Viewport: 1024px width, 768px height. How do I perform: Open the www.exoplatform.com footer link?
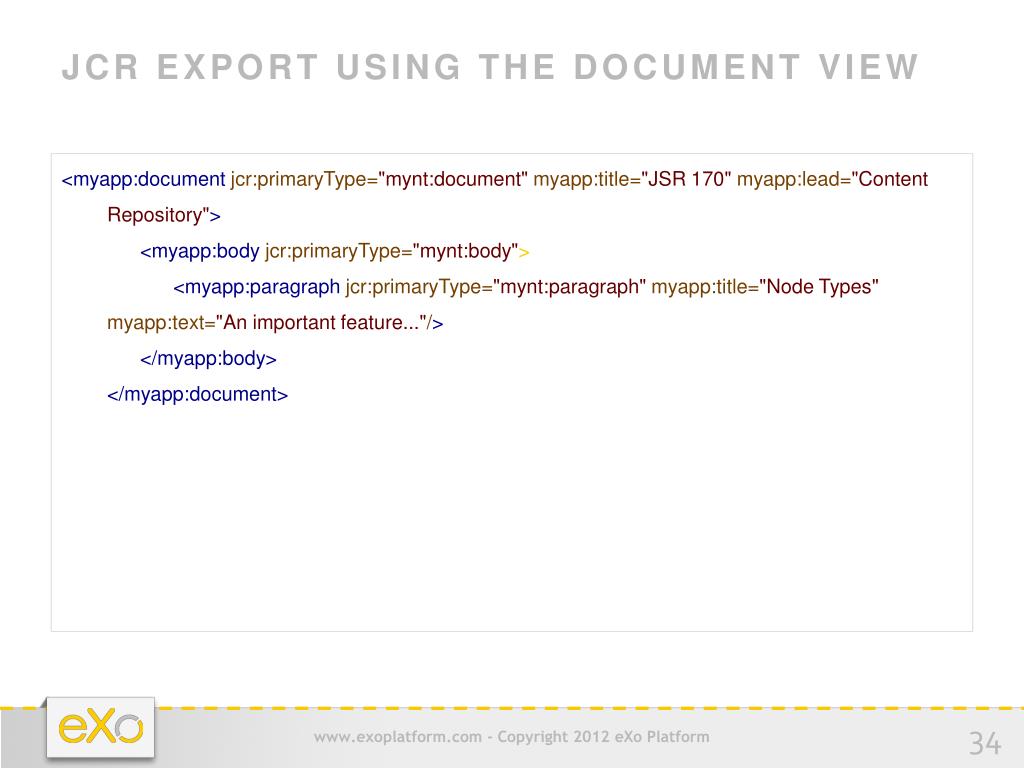[397, 737]
